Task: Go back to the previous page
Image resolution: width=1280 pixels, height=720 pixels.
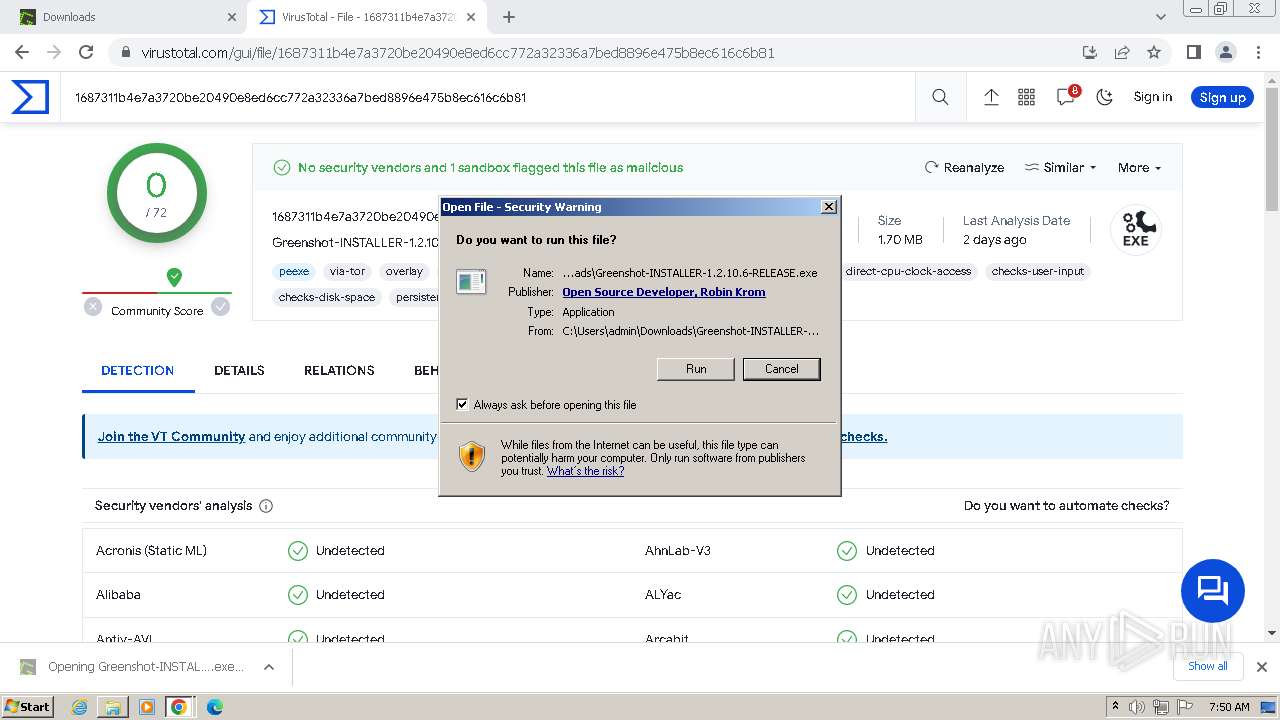Action: point(22,52)
